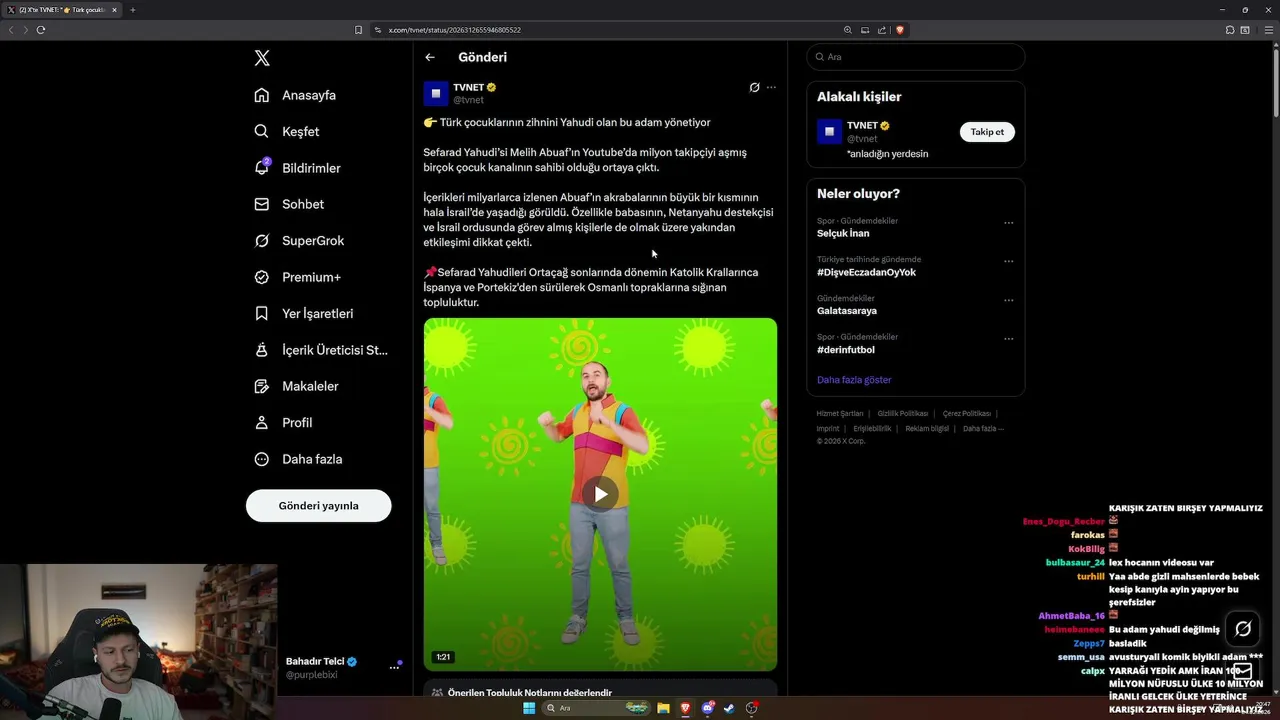1280x720 pixels.
Task: Select the X'te TVNET tab
Action: coord(62,10)
